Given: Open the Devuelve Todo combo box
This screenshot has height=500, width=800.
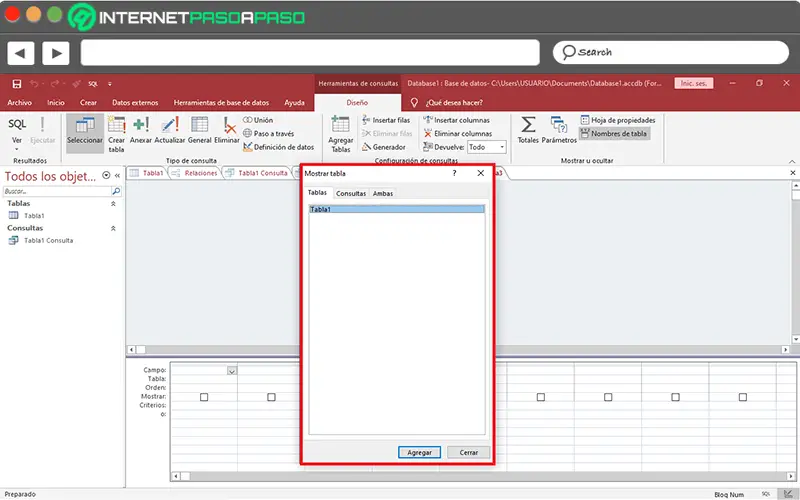Looking at the screenshot, I should [x=487, y=147].
